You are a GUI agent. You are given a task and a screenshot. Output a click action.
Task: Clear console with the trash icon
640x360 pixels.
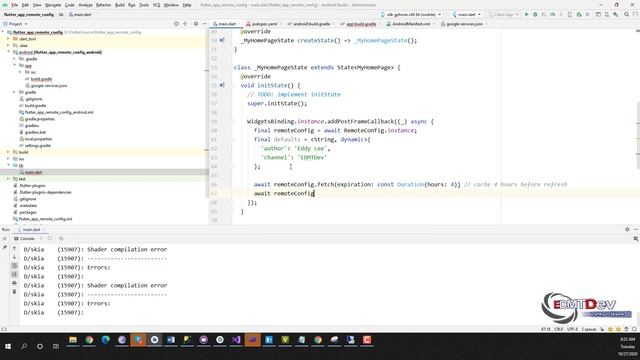14,291
